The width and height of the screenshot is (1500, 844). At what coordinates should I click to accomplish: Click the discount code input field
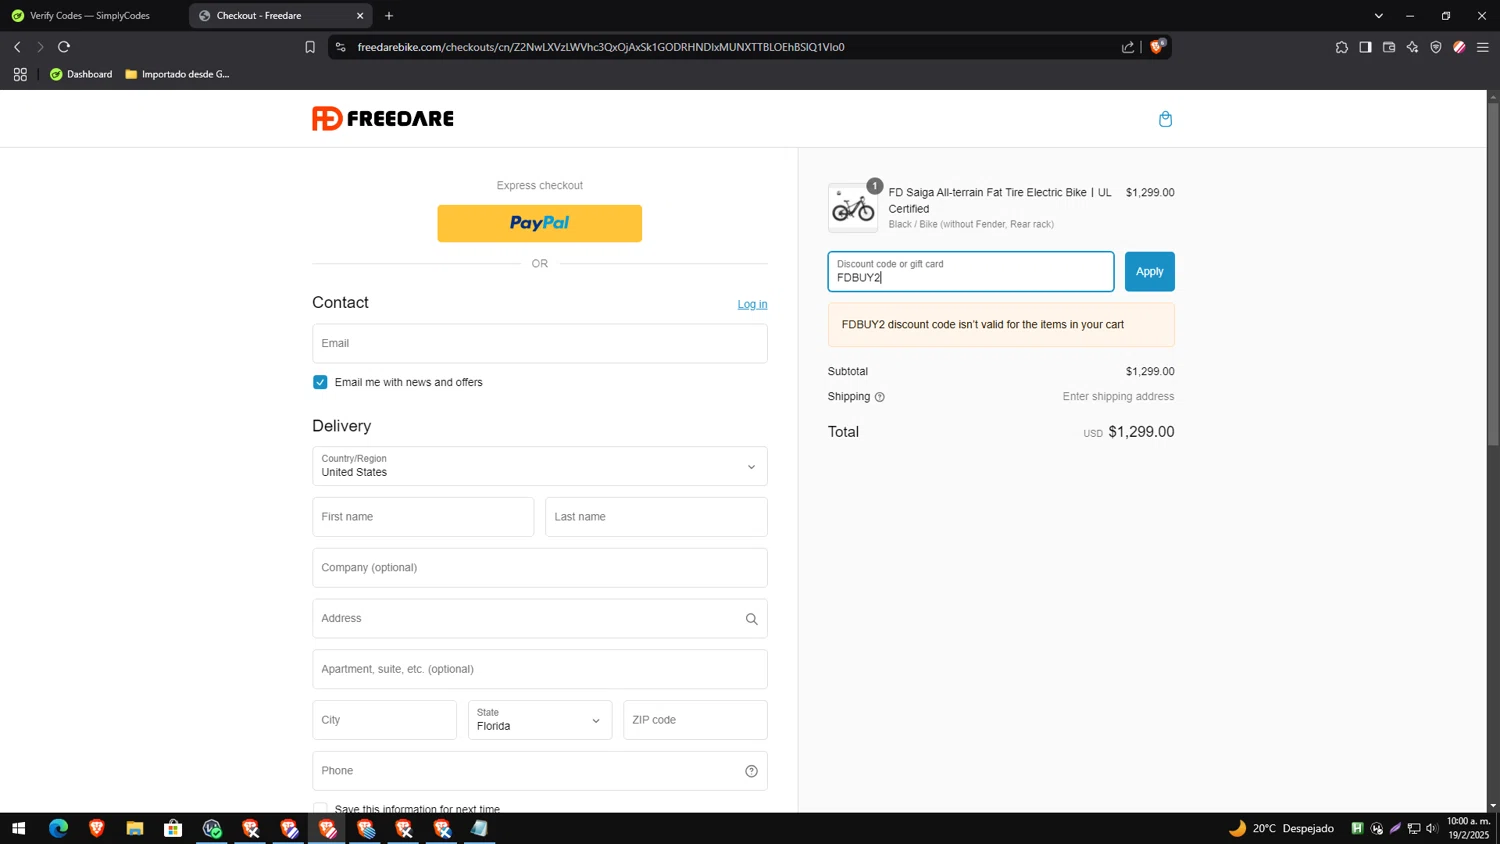pos(971,272)
